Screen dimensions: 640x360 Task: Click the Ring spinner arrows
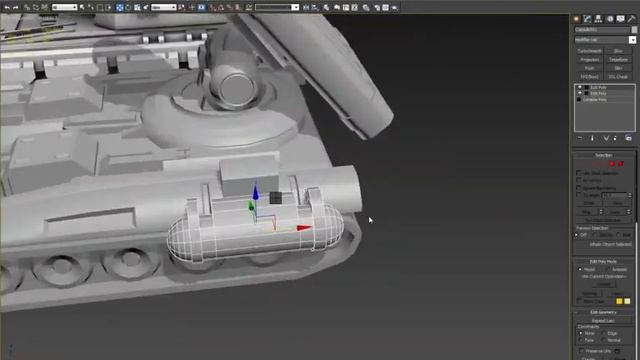[x=601, y=212]
